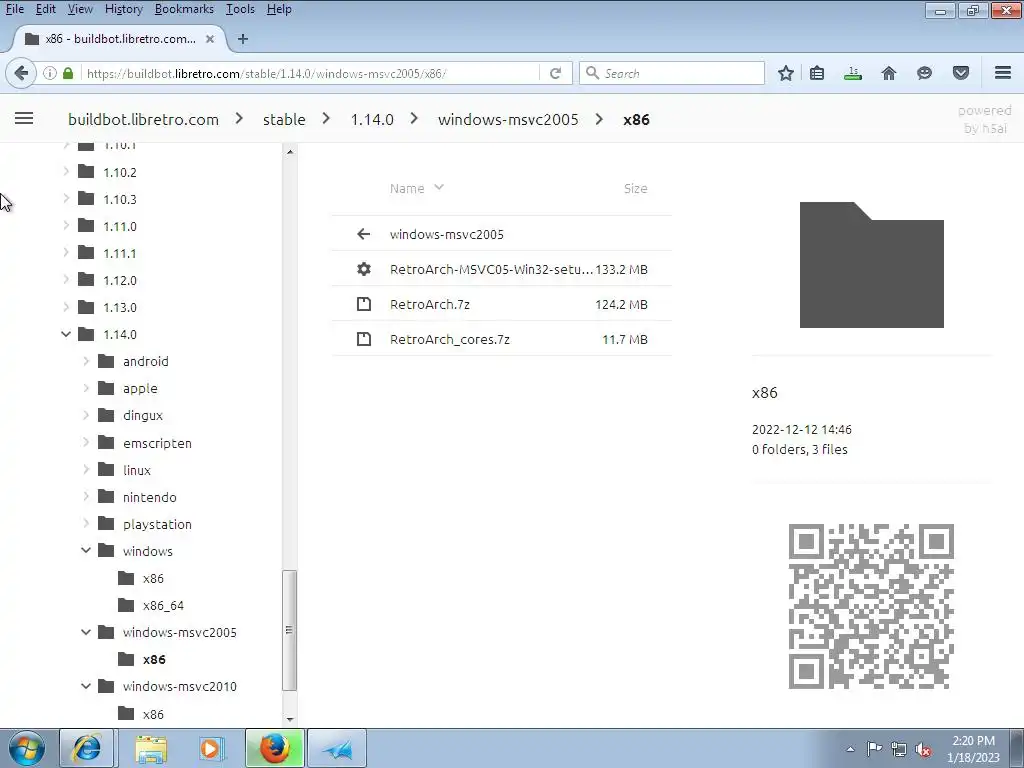Collapse the 1.14.0 tree folder

66,334
